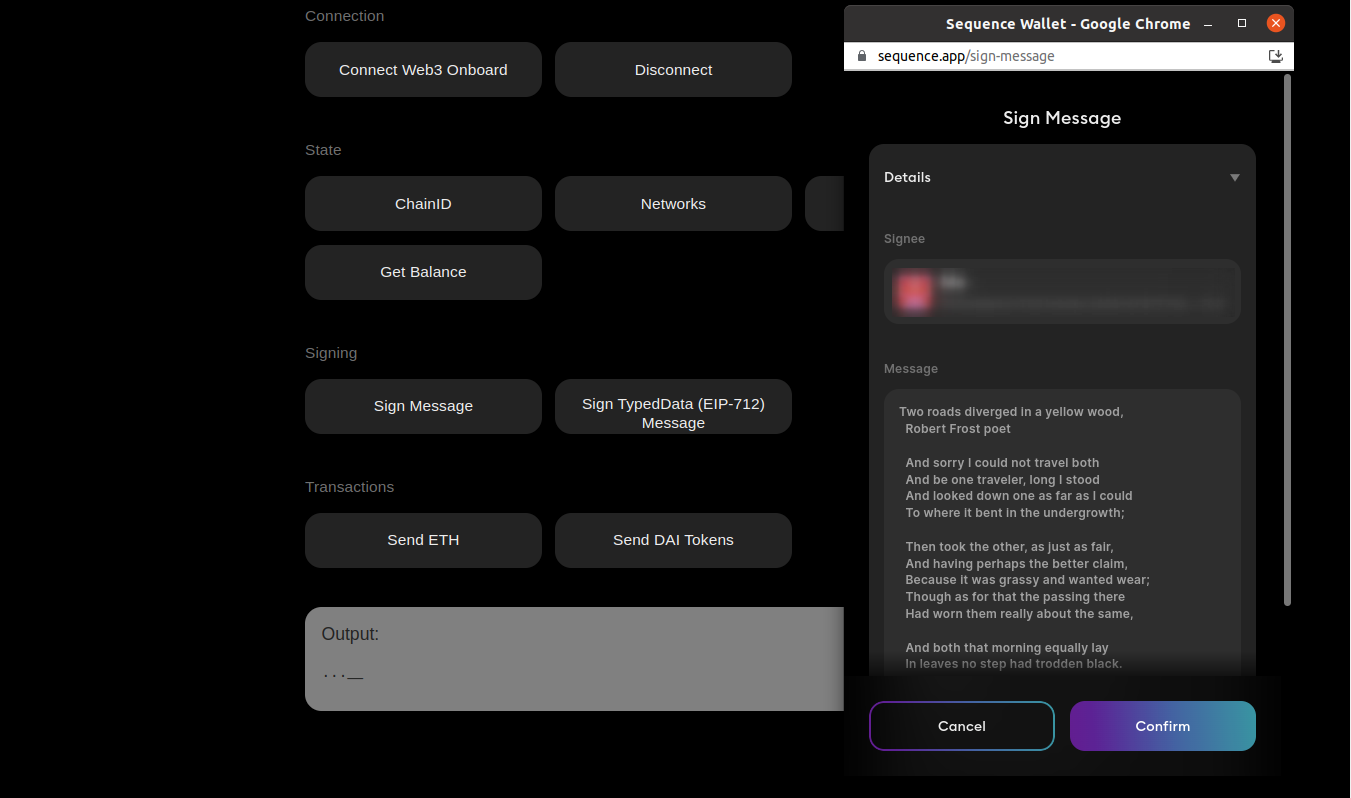
Task: Click the Networks button
Action: tap(673, 204)
